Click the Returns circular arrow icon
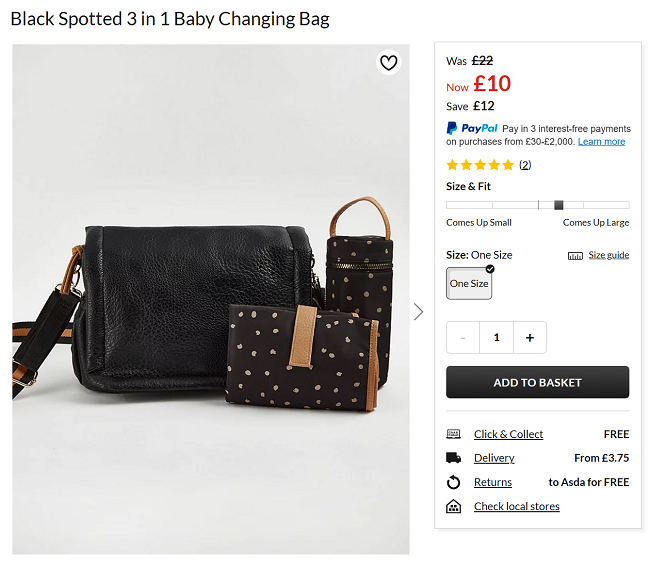The width and height of the screenshot is (650, 572). coord(454,482)
